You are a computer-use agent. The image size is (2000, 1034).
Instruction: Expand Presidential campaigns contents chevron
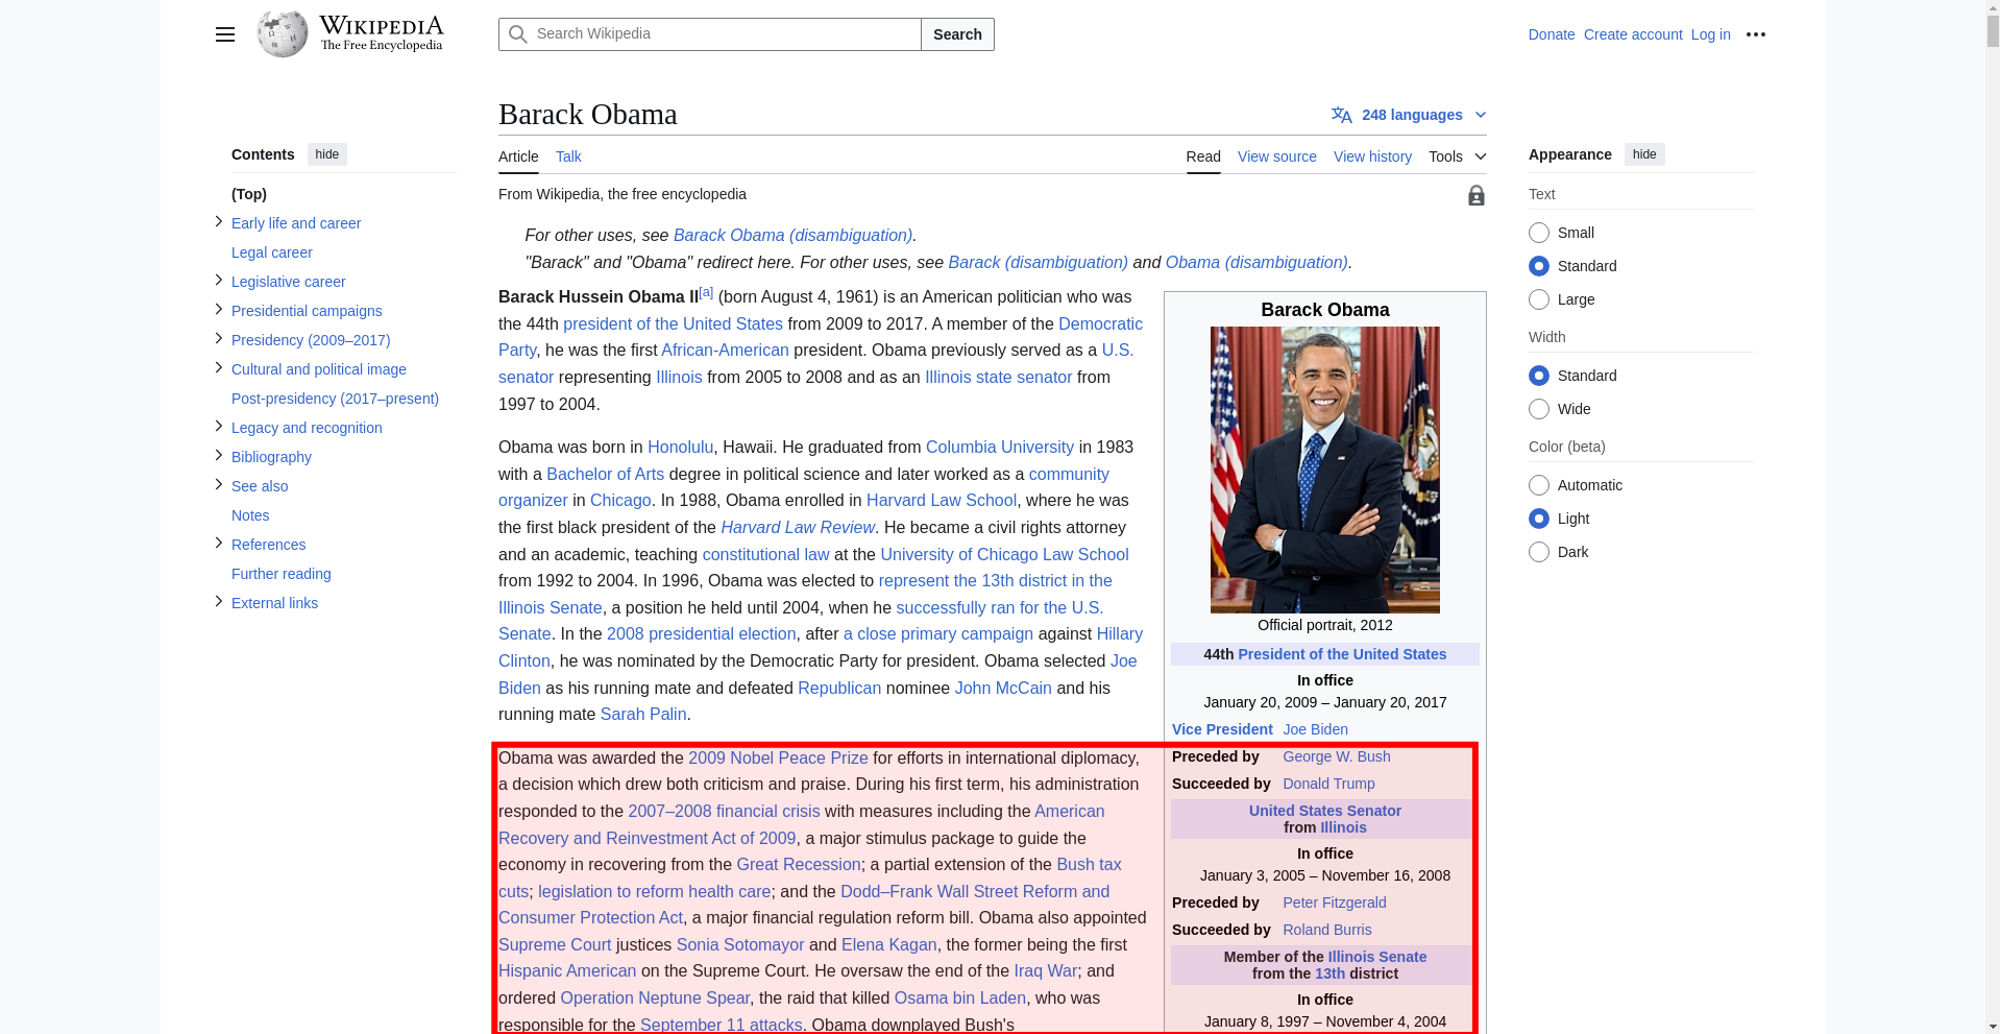218,309
